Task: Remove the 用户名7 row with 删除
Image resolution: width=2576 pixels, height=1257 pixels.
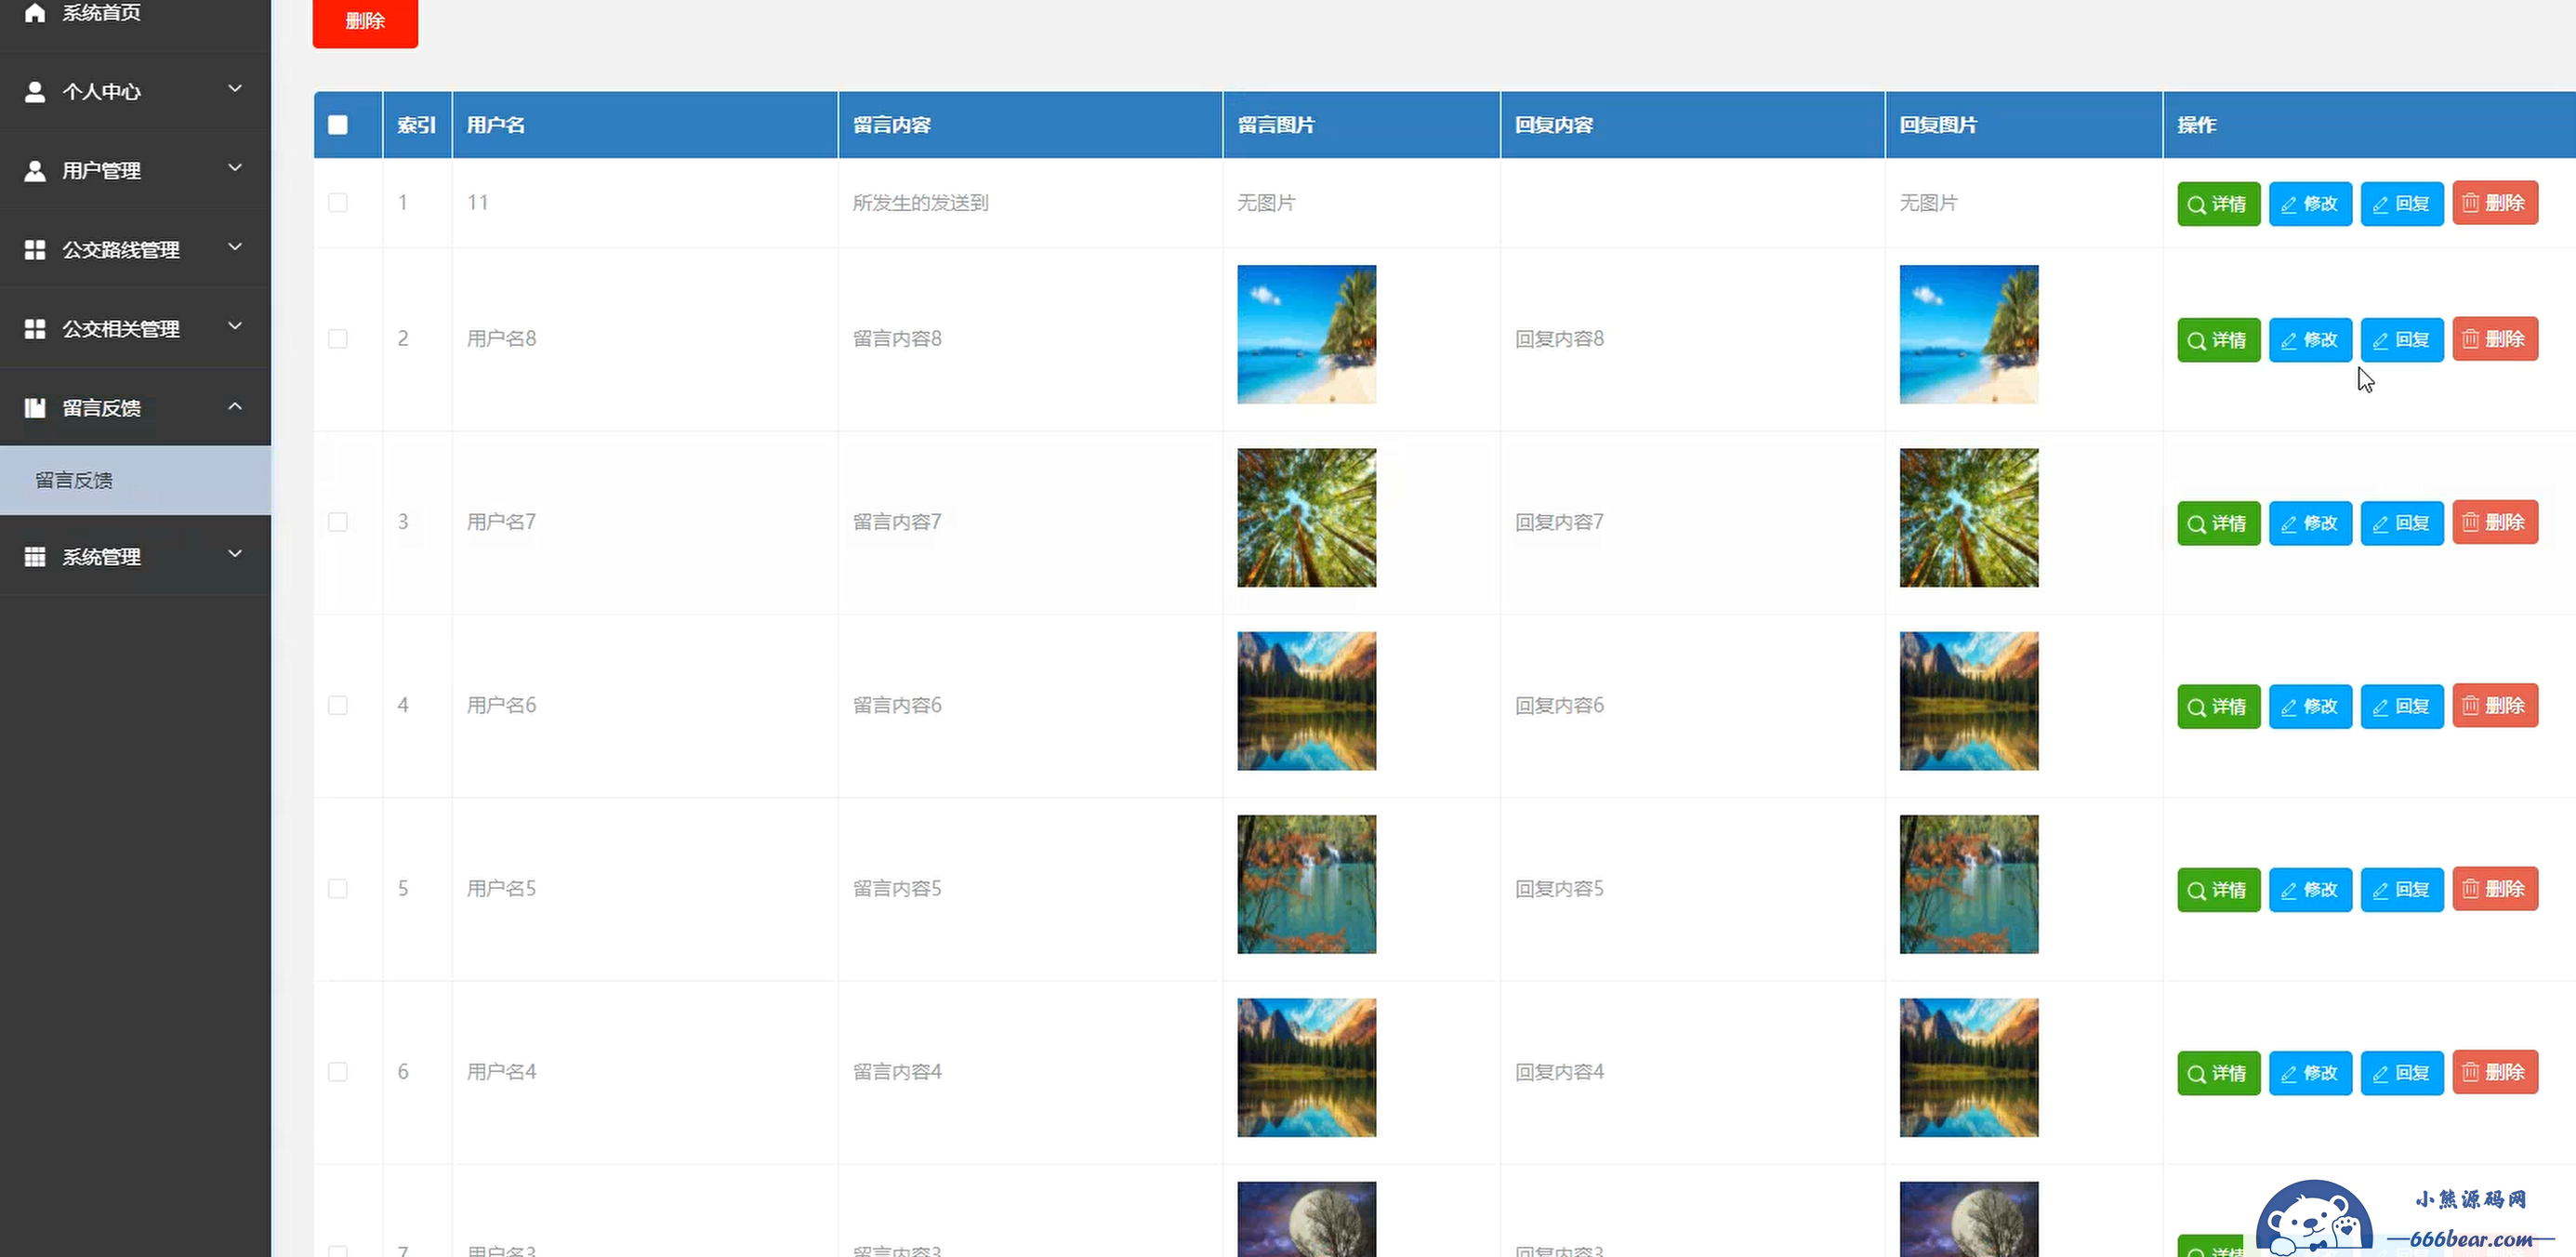Action: (2495, 523)
